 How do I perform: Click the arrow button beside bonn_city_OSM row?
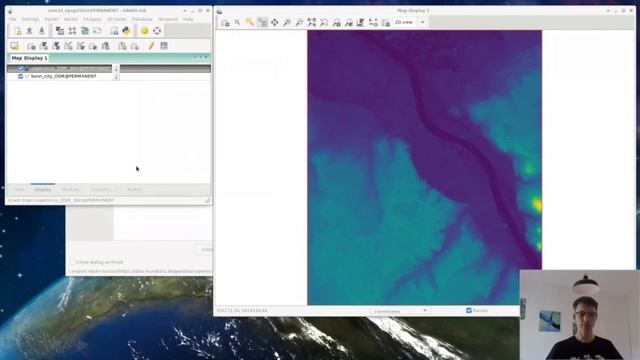[116, 76]
